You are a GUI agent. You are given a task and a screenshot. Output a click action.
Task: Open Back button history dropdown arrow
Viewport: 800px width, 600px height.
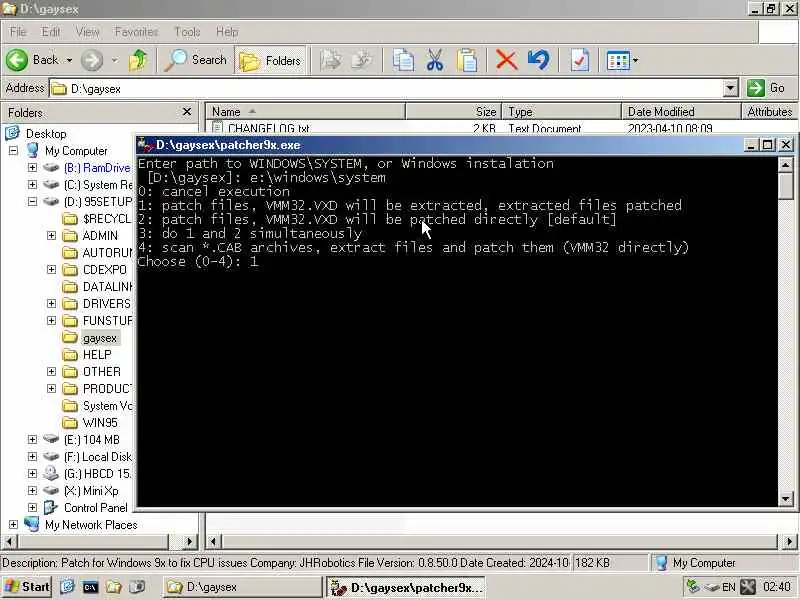pyautogui.click(x=69, y=60)
